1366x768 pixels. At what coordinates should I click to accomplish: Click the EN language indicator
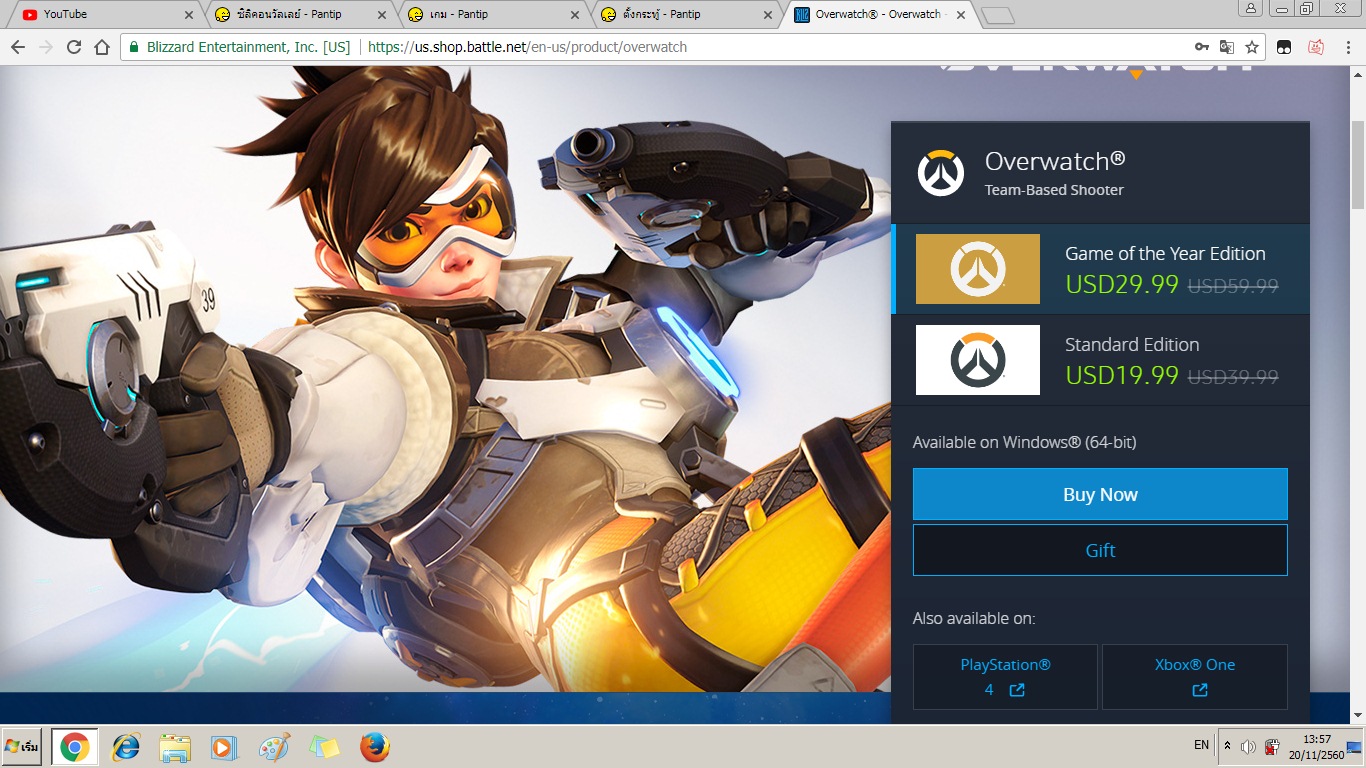1201,746
